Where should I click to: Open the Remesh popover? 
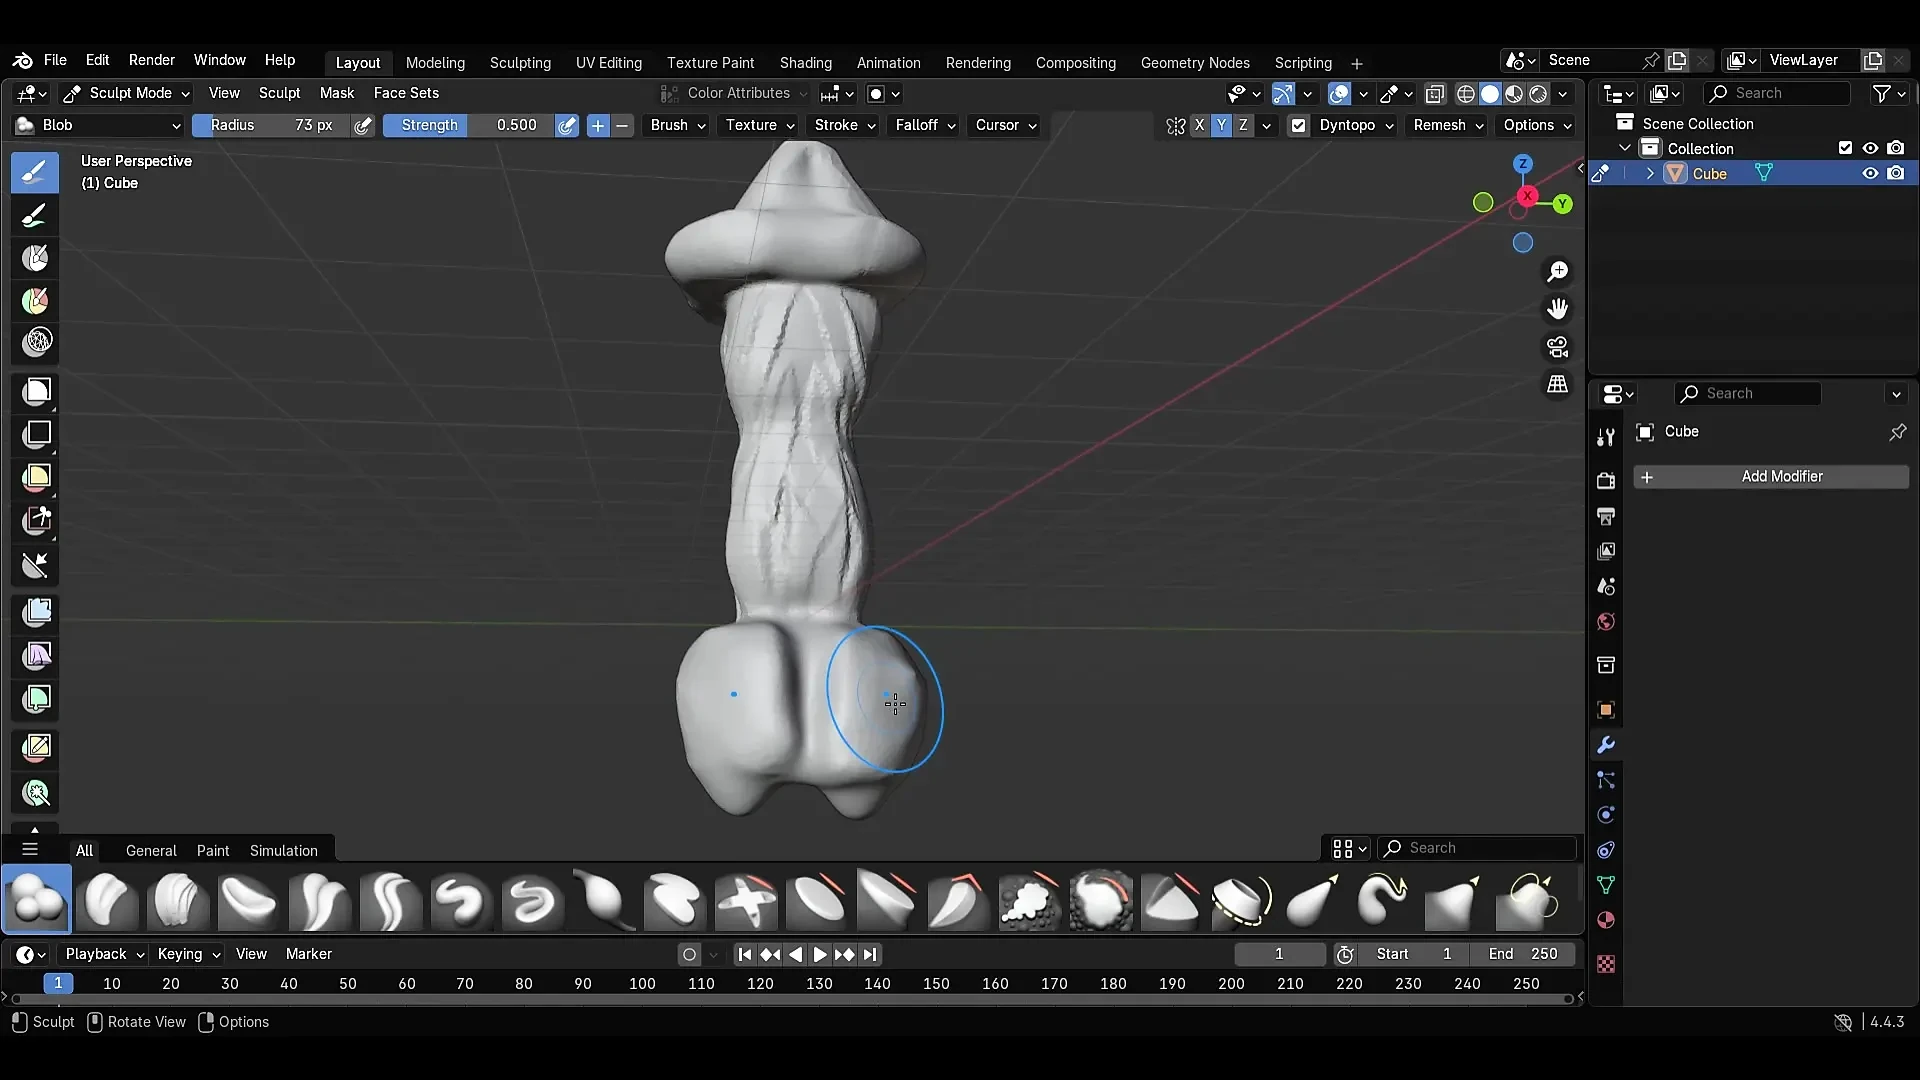[x=1448, y=125]
